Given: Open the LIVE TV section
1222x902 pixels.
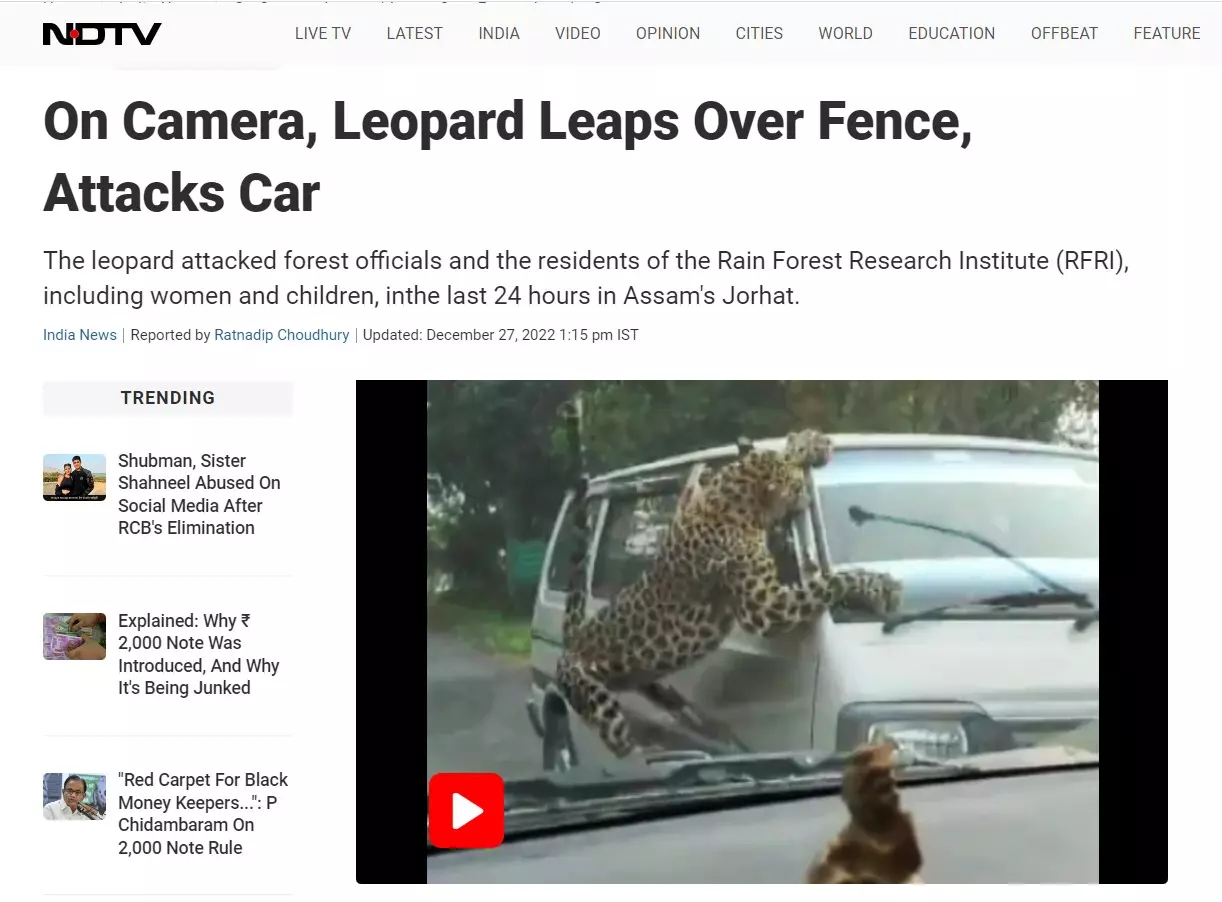Looking at the screenshot, I should pos(323,33).
